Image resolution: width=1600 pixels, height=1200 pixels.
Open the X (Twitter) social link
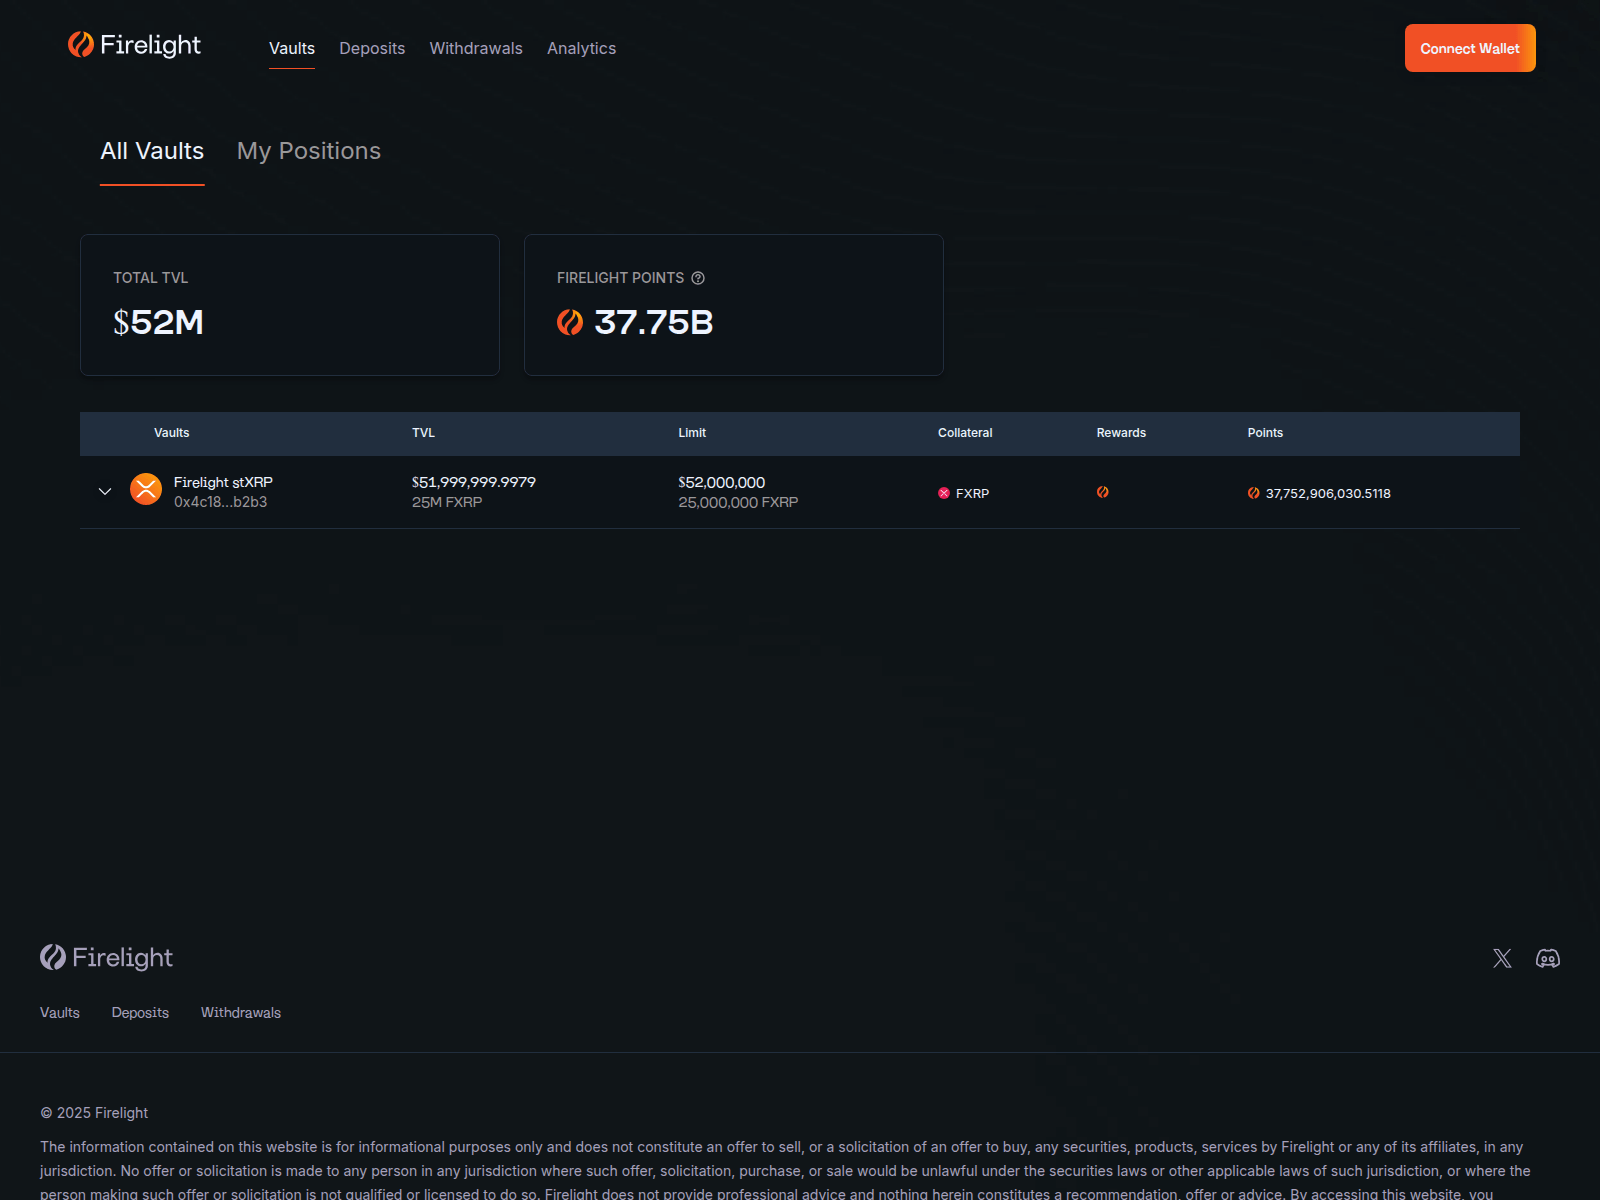tap(1502, 958)
